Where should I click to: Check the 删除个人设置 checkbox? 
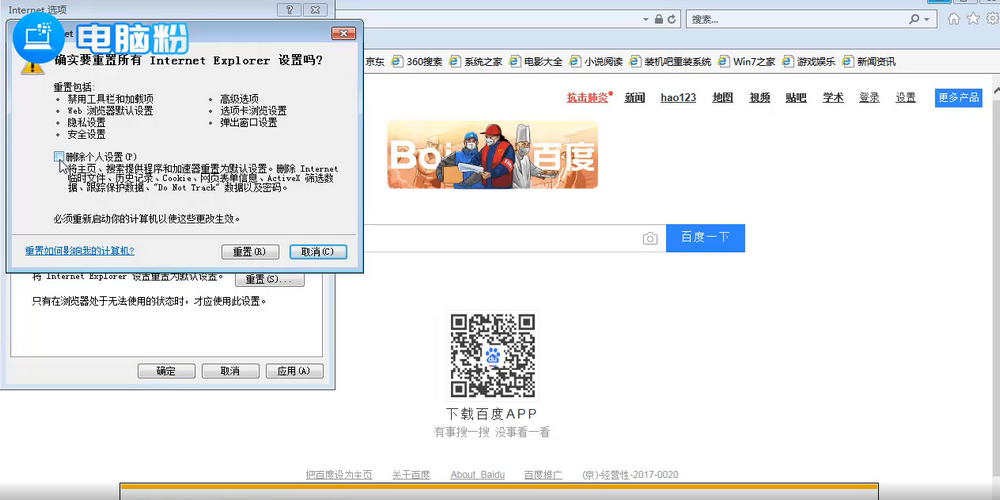59,156
